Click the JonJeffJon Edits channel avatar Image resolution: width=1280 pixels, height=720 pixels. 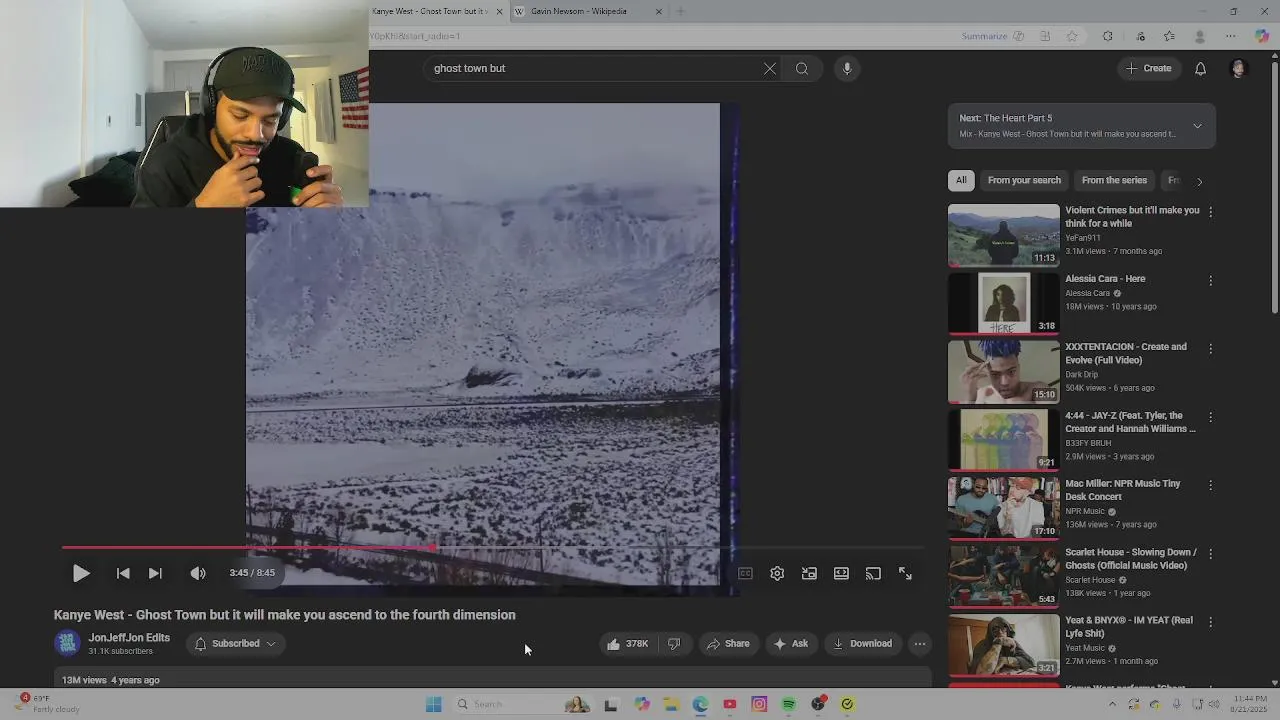coord(67,644)
